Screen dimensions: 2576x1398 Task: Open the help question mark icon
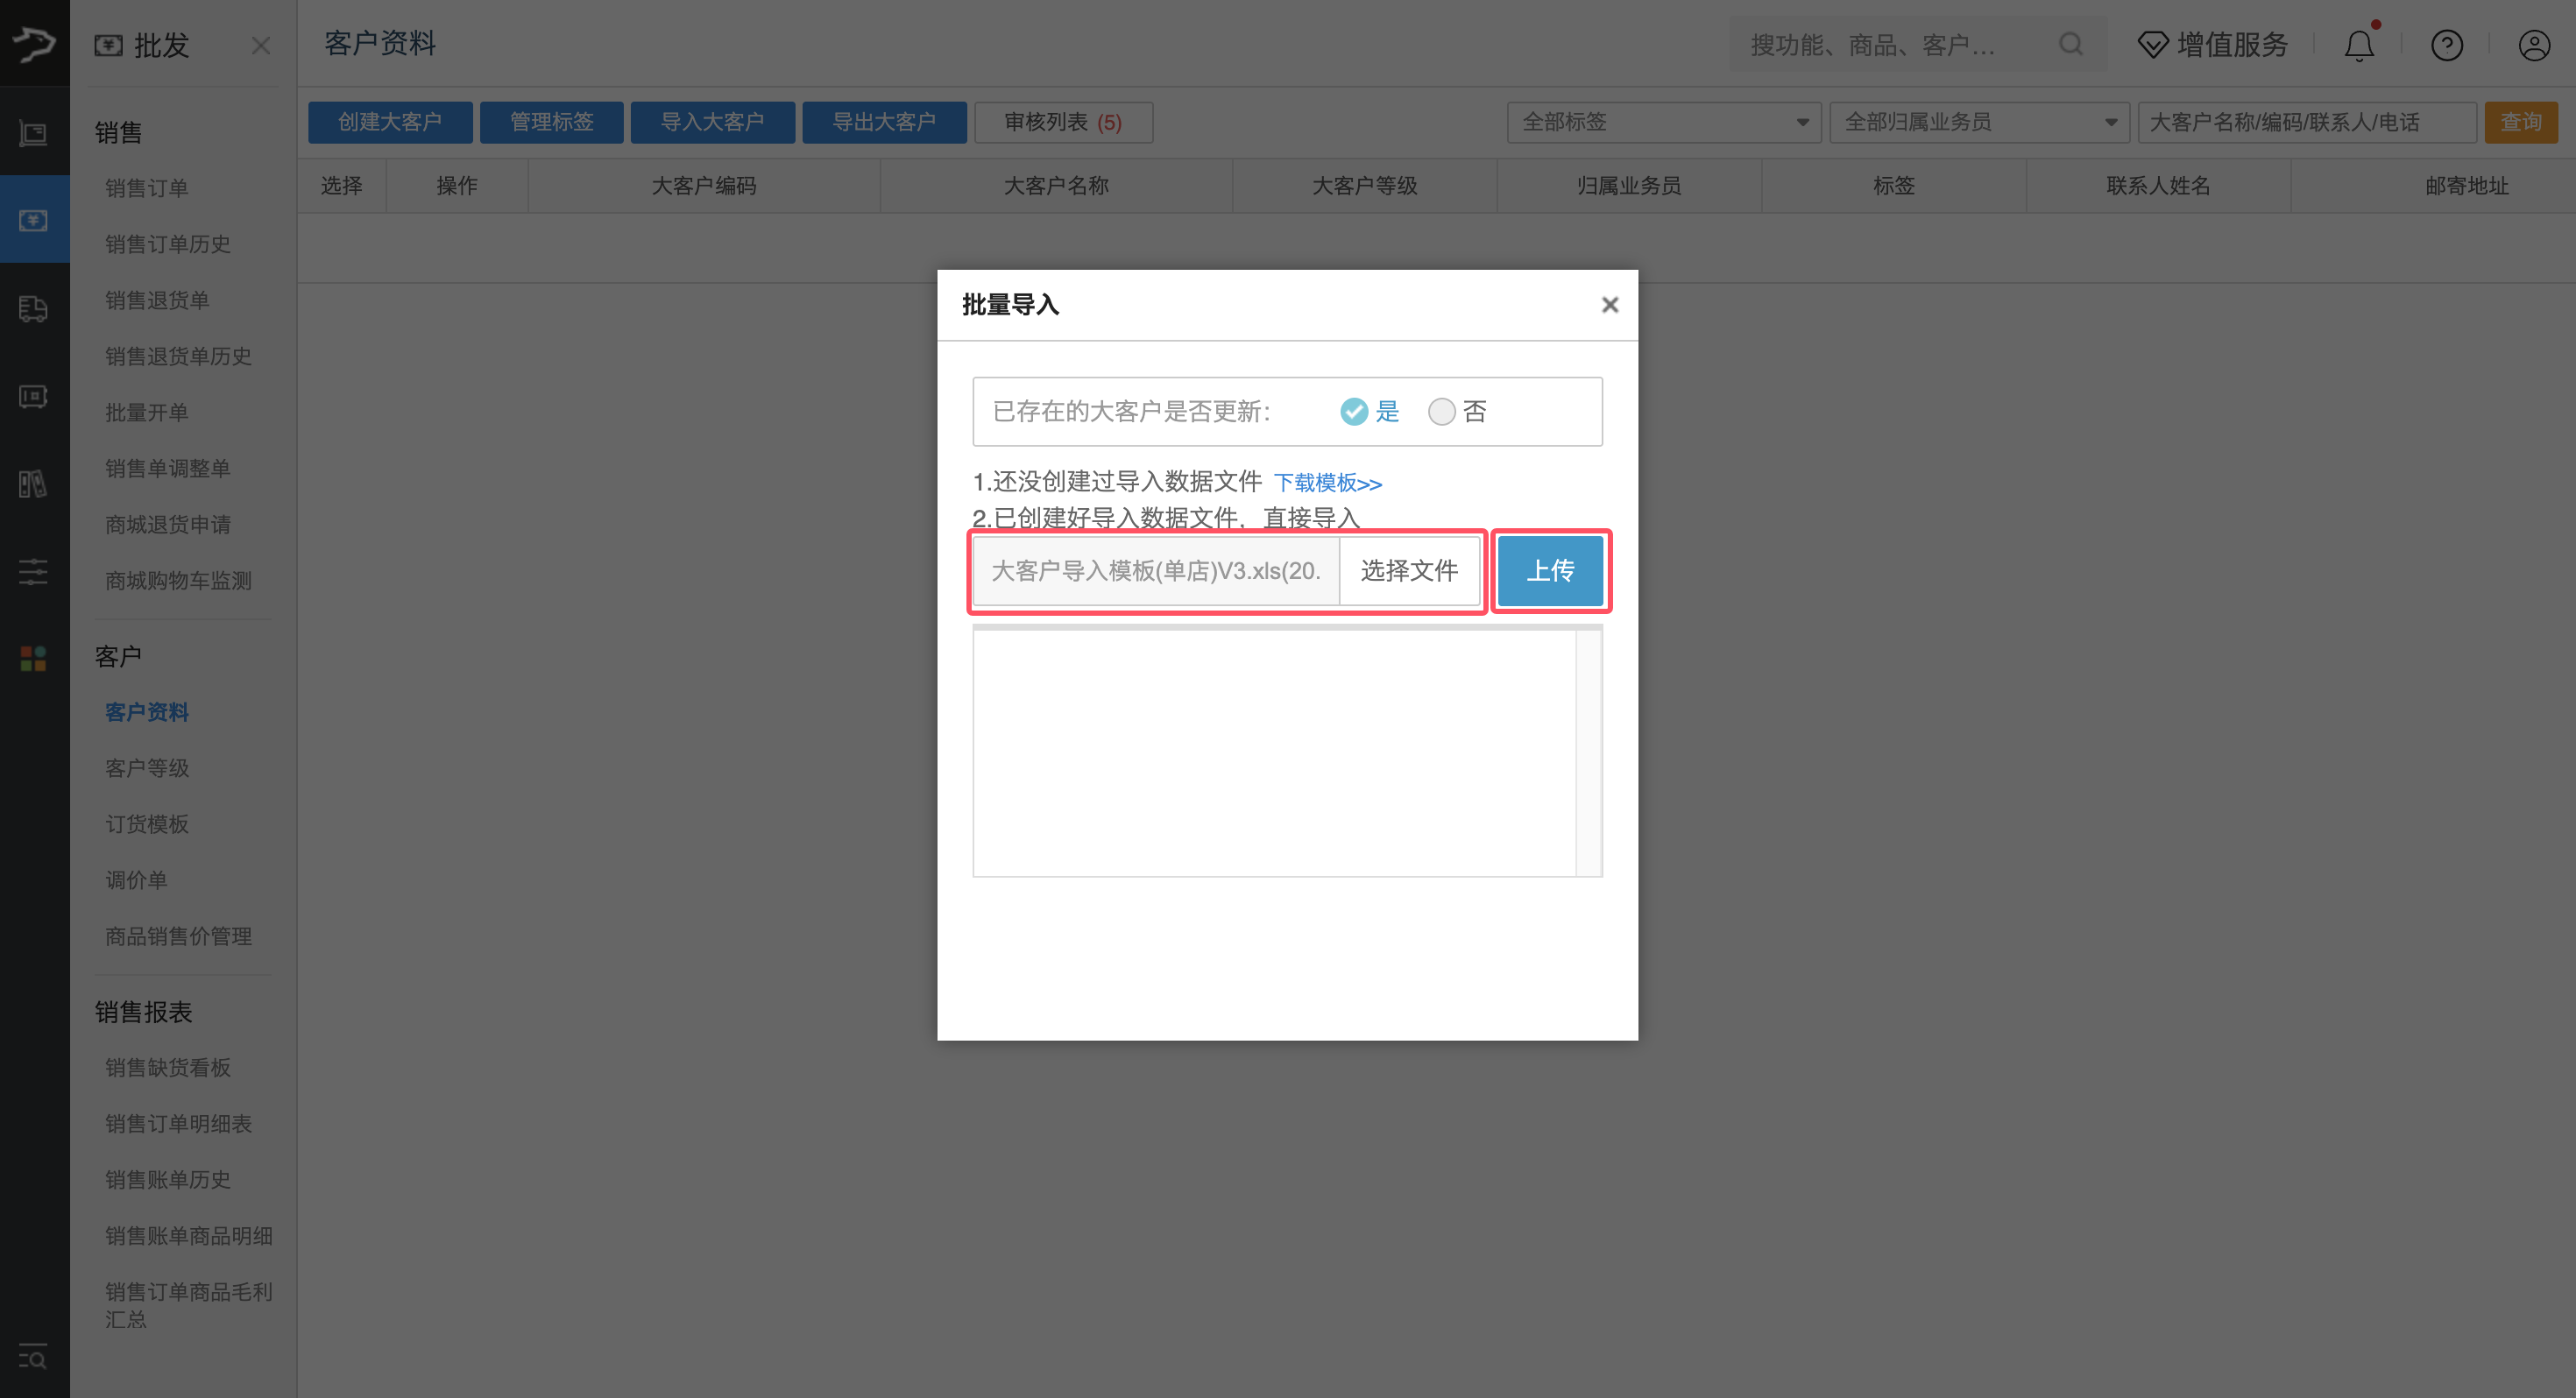tap(2446, 46)
